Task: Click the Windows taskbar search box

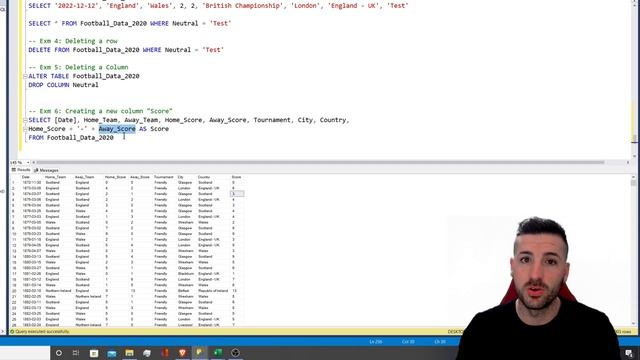Action: click(25, 353)
